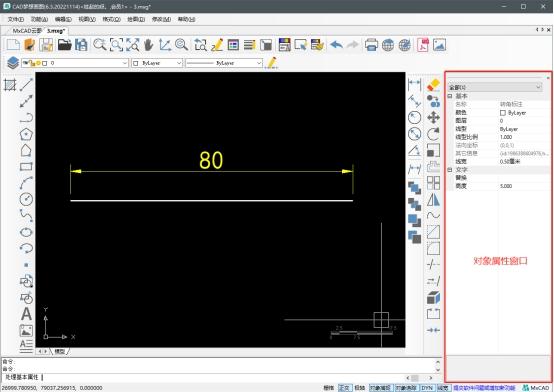Open the ByLayer linetype dropdown
The image size is (554, 392).
click(224, 63)
